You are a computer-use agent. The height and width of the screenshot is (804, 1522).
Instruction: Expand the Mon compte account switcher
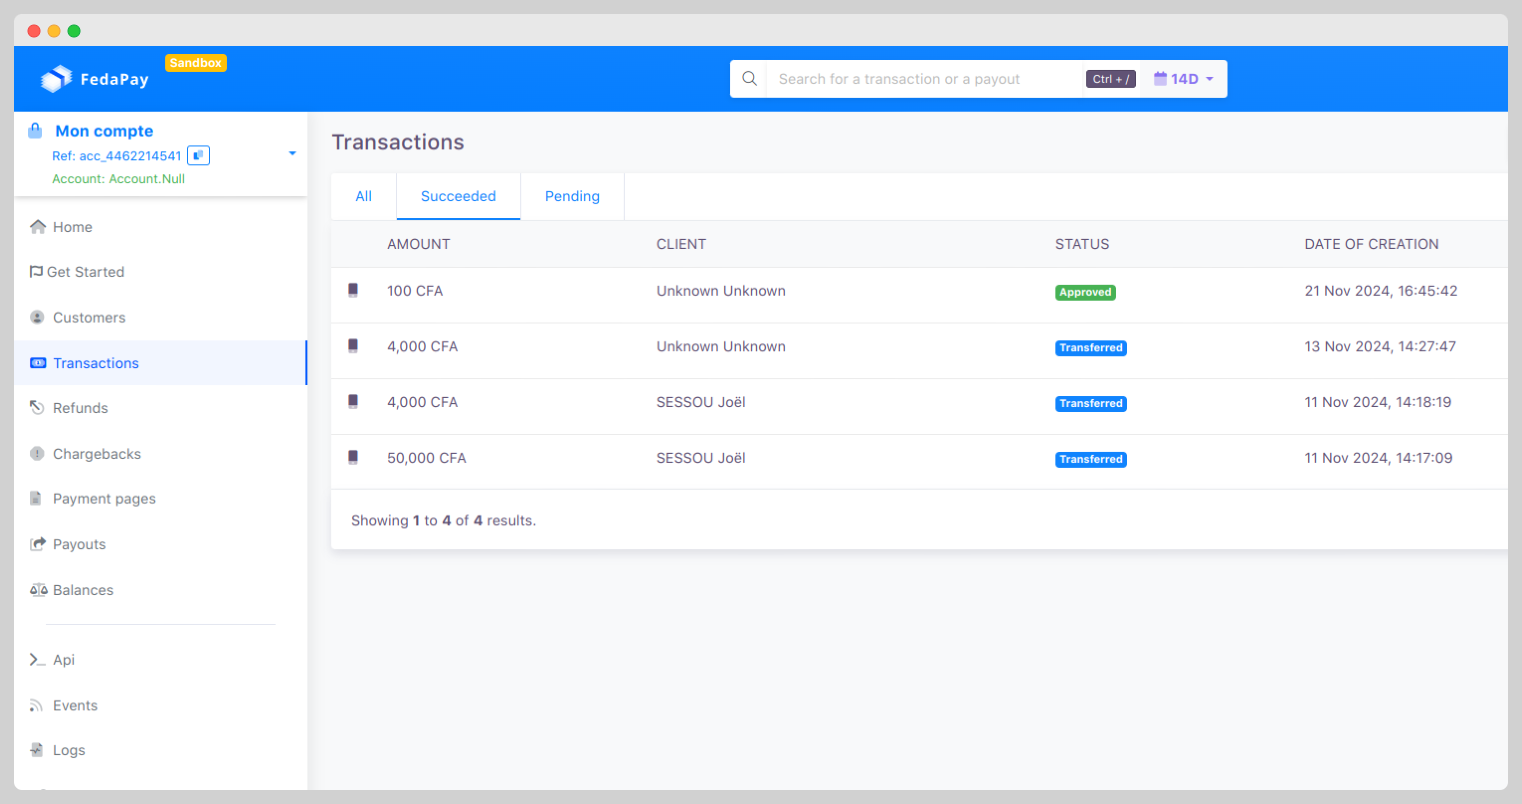click(291, 155)
